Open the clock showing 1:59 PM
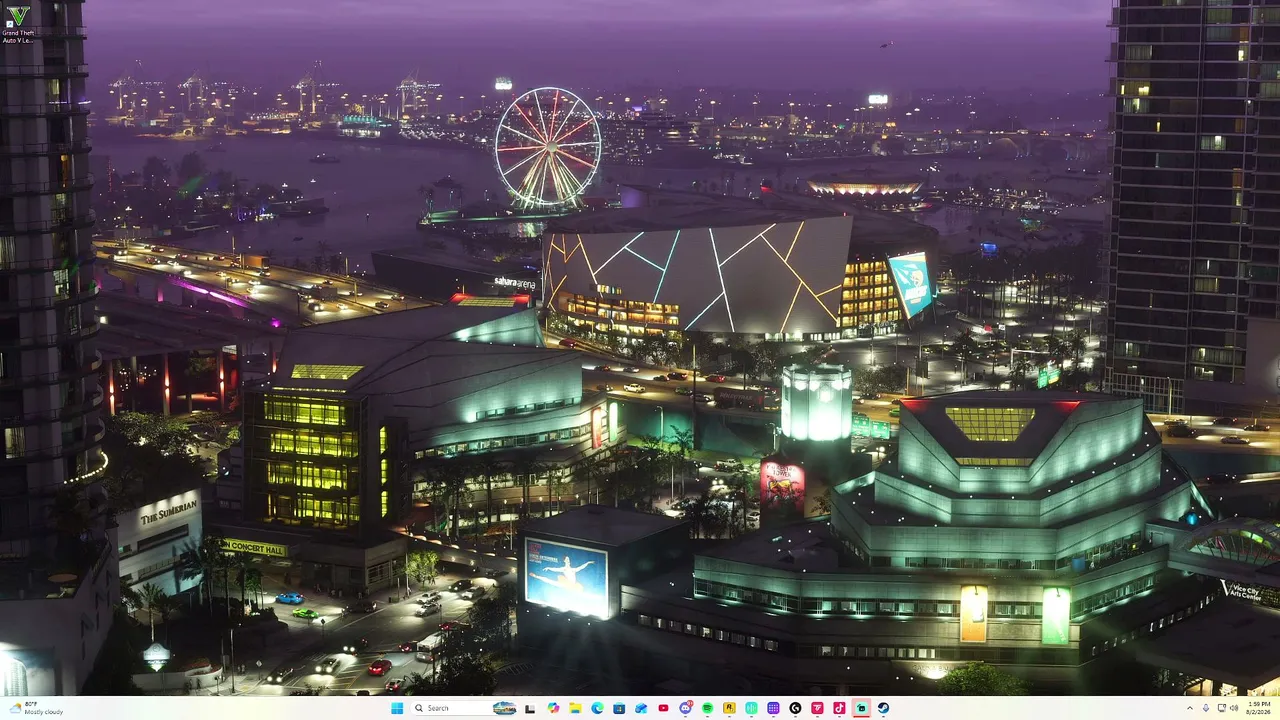 tap(1257, 708)
